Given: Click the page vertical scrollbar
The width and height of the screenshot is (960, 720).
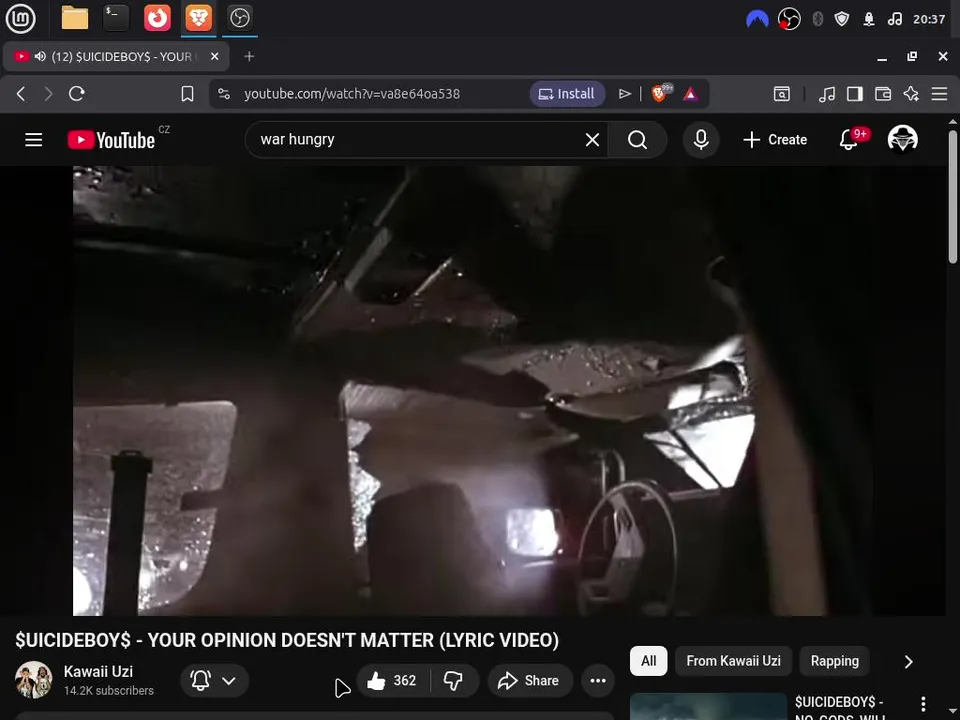Looking at the screenshot, I should pyautogui.click(x=952, y=196).
